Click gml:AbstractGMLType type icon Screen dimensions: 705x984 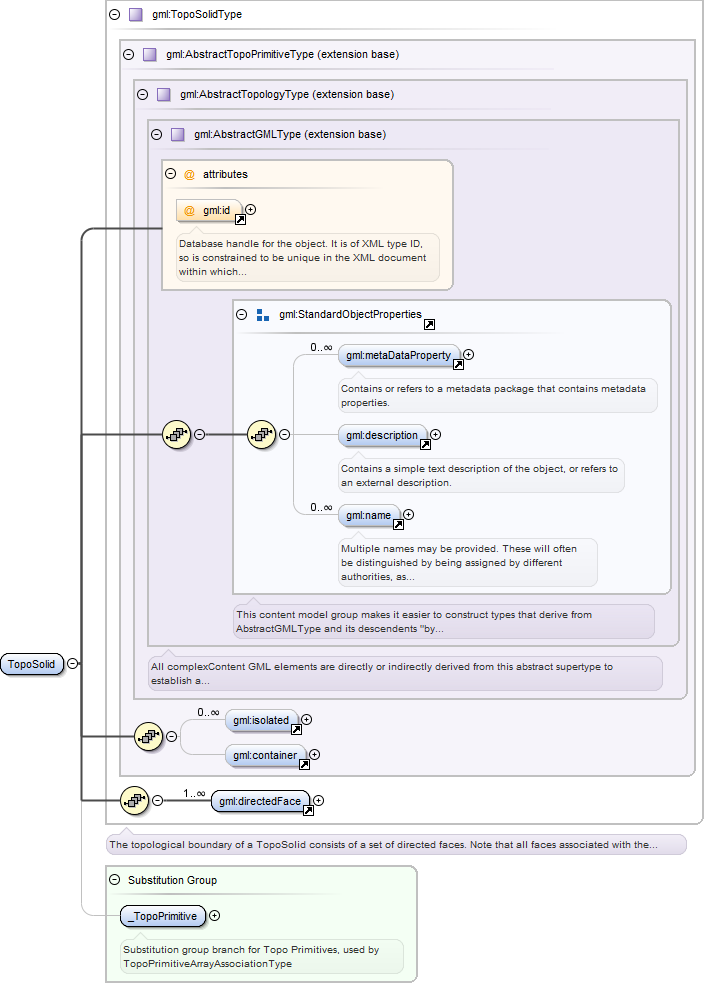(178, 134)
